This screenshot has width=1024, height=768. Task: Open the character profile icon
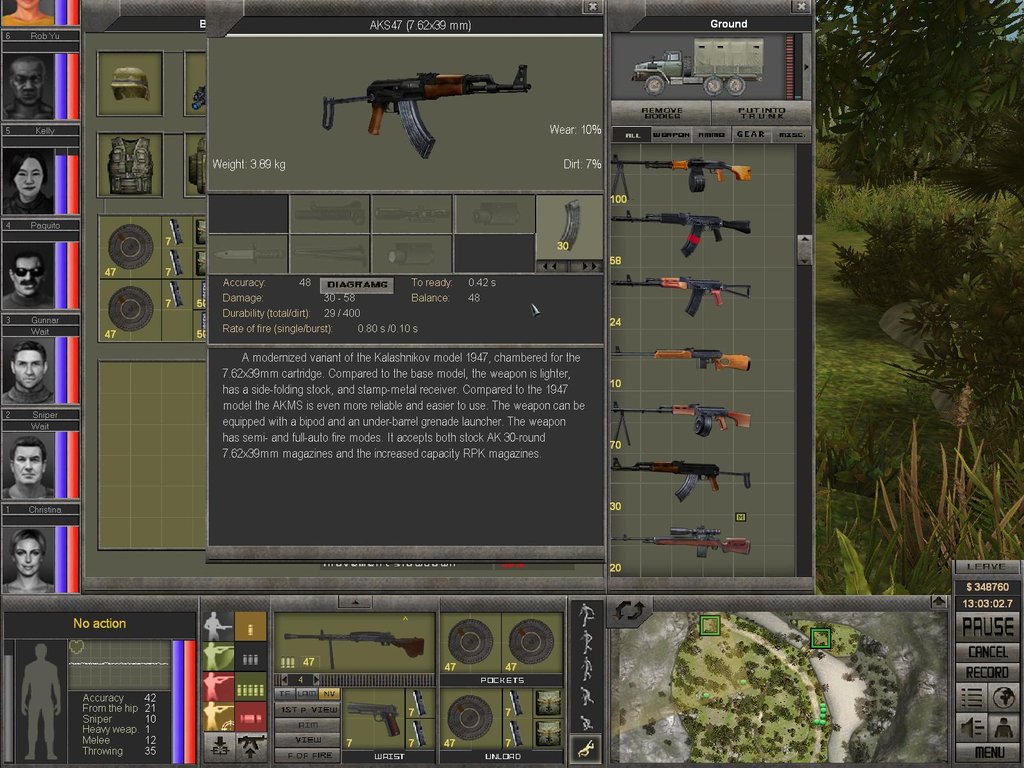coord(1003,728)
